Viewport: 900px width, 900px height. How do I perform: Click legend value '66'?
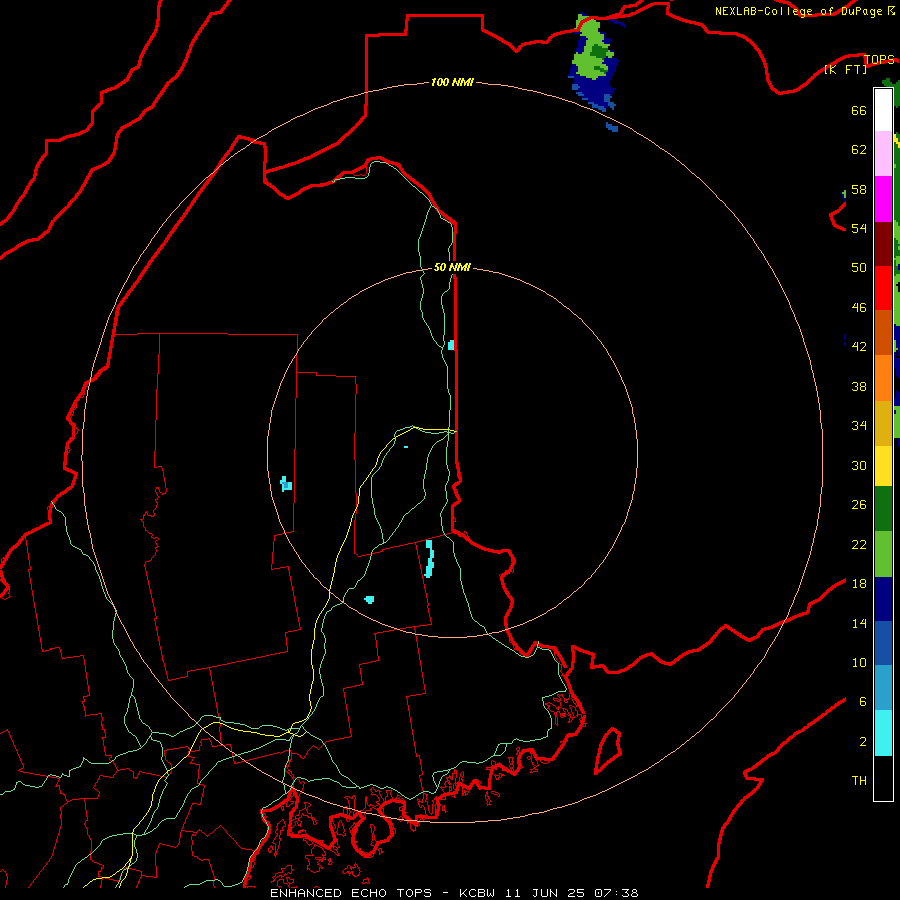click(x=859, y=111)
